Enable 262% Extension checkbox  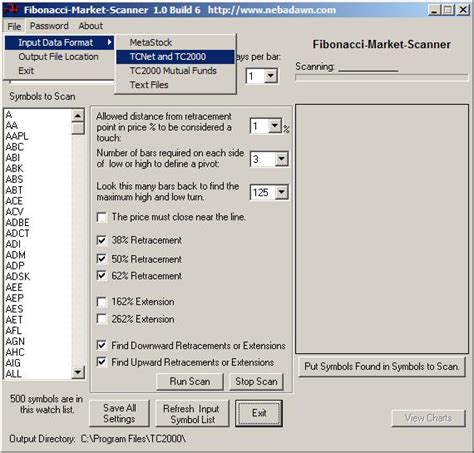(102, 319)
